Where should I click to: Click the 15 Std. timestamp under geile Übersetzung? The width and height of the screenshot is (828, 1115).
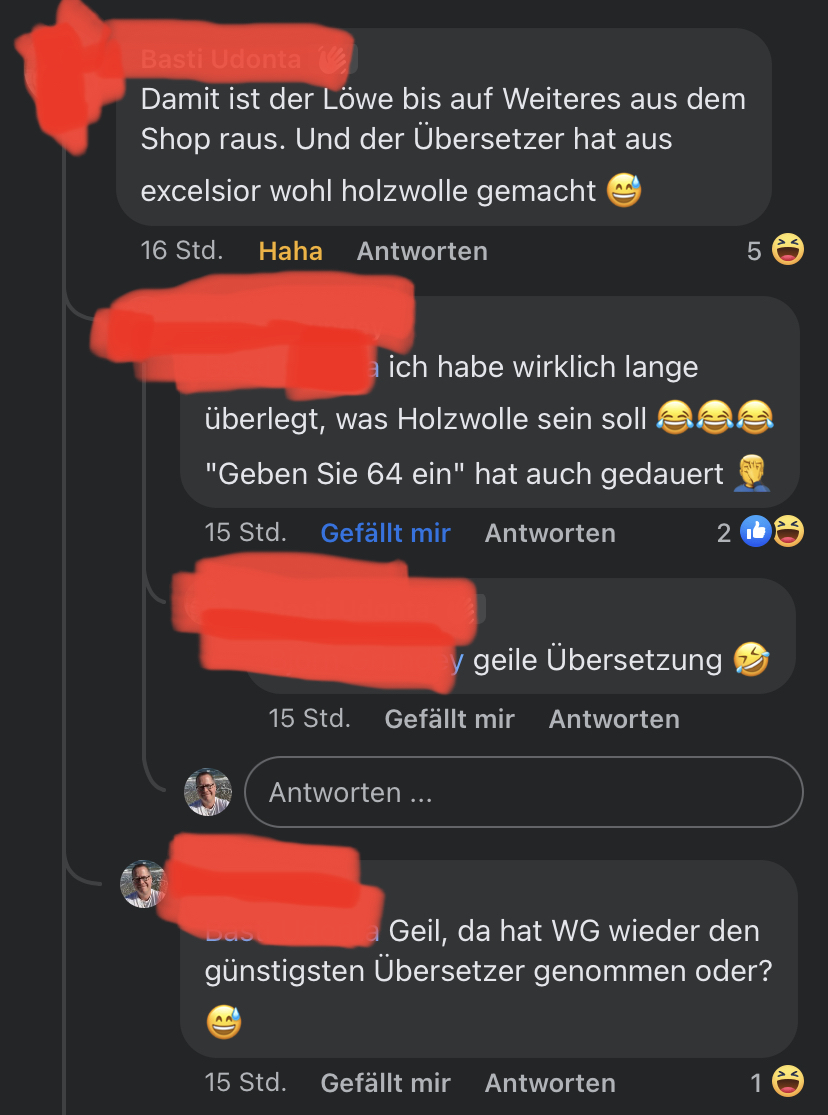click(309, 718)
